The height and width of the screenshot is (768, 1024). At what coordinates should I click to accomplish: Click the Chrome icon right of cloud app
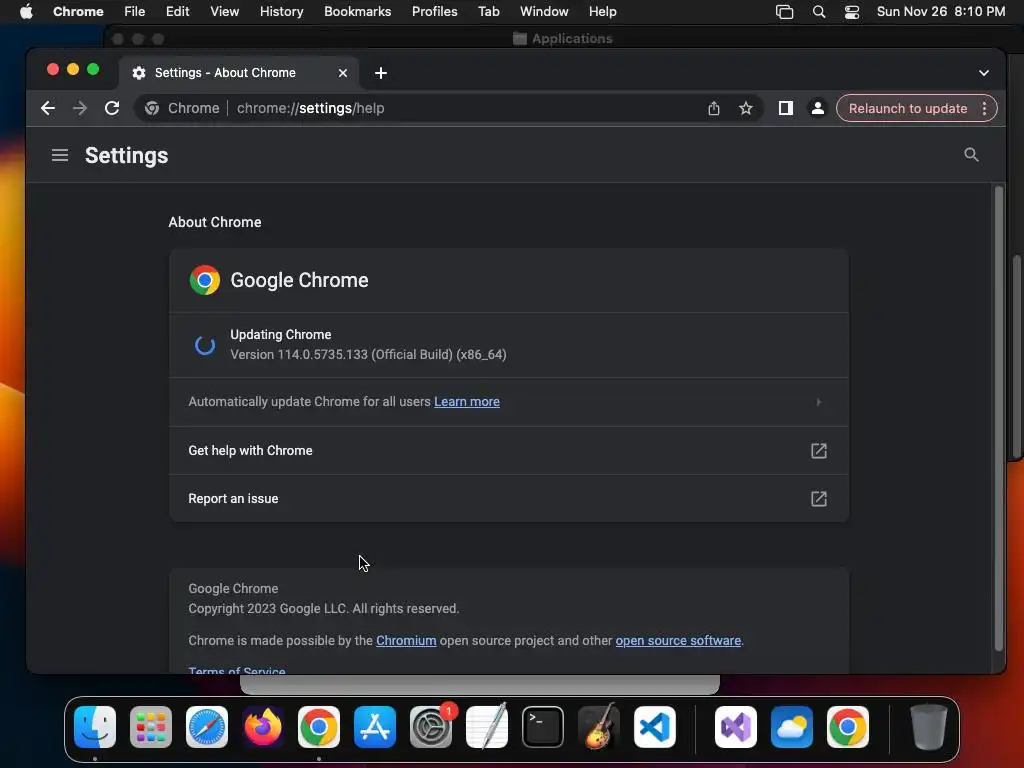click(x=848, y=727)
